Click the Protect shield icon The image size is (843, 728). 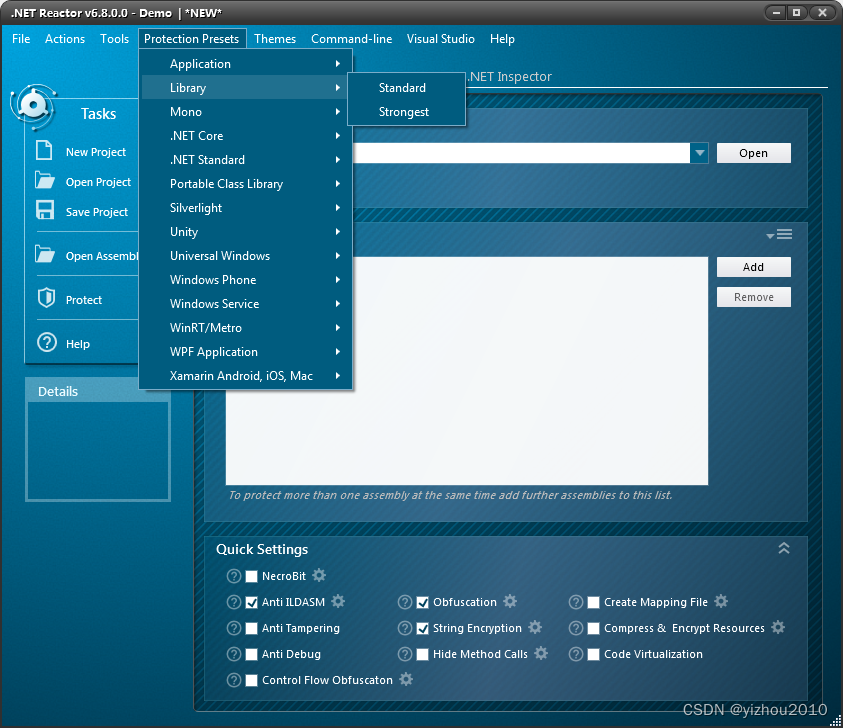[46, 298]
